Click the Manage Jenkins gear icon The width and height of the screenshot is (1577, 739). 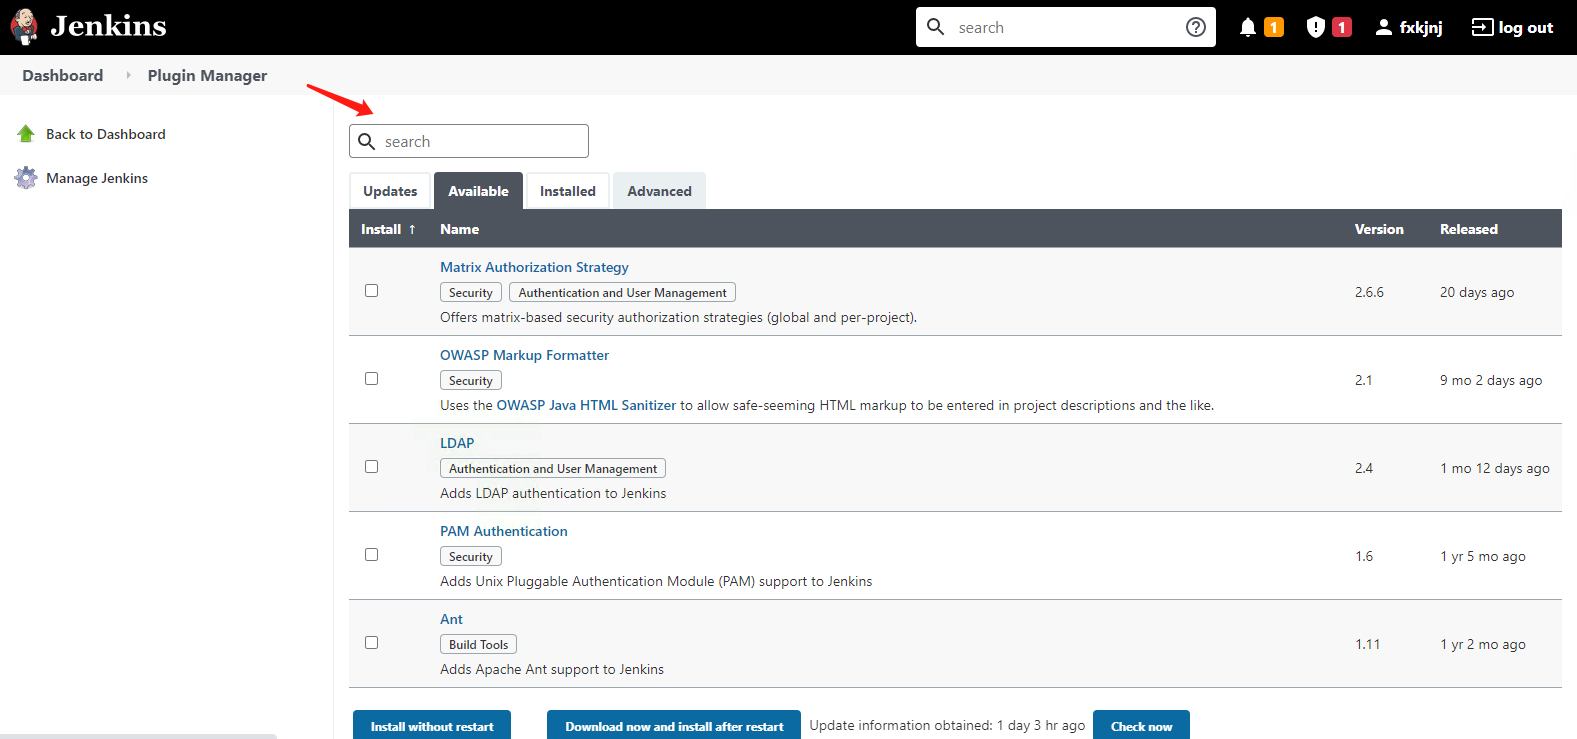[x=26, y=178]
